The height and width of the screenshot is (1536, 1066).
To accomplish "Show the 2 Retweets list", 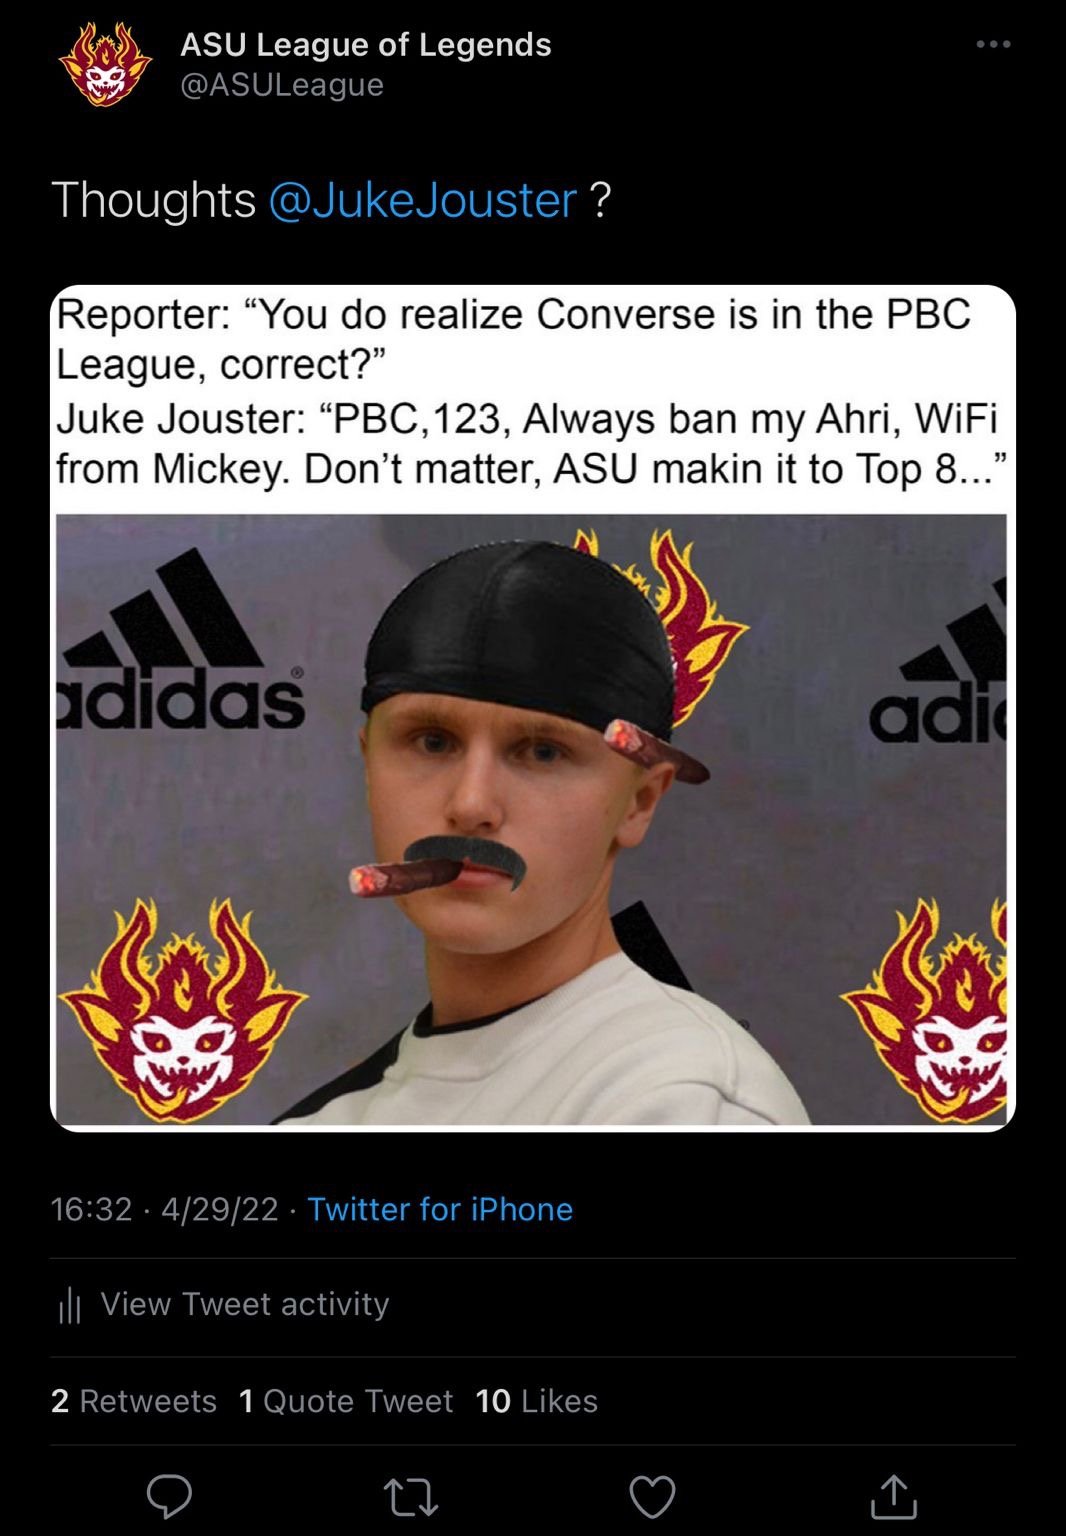I will tap(133, 1401).
